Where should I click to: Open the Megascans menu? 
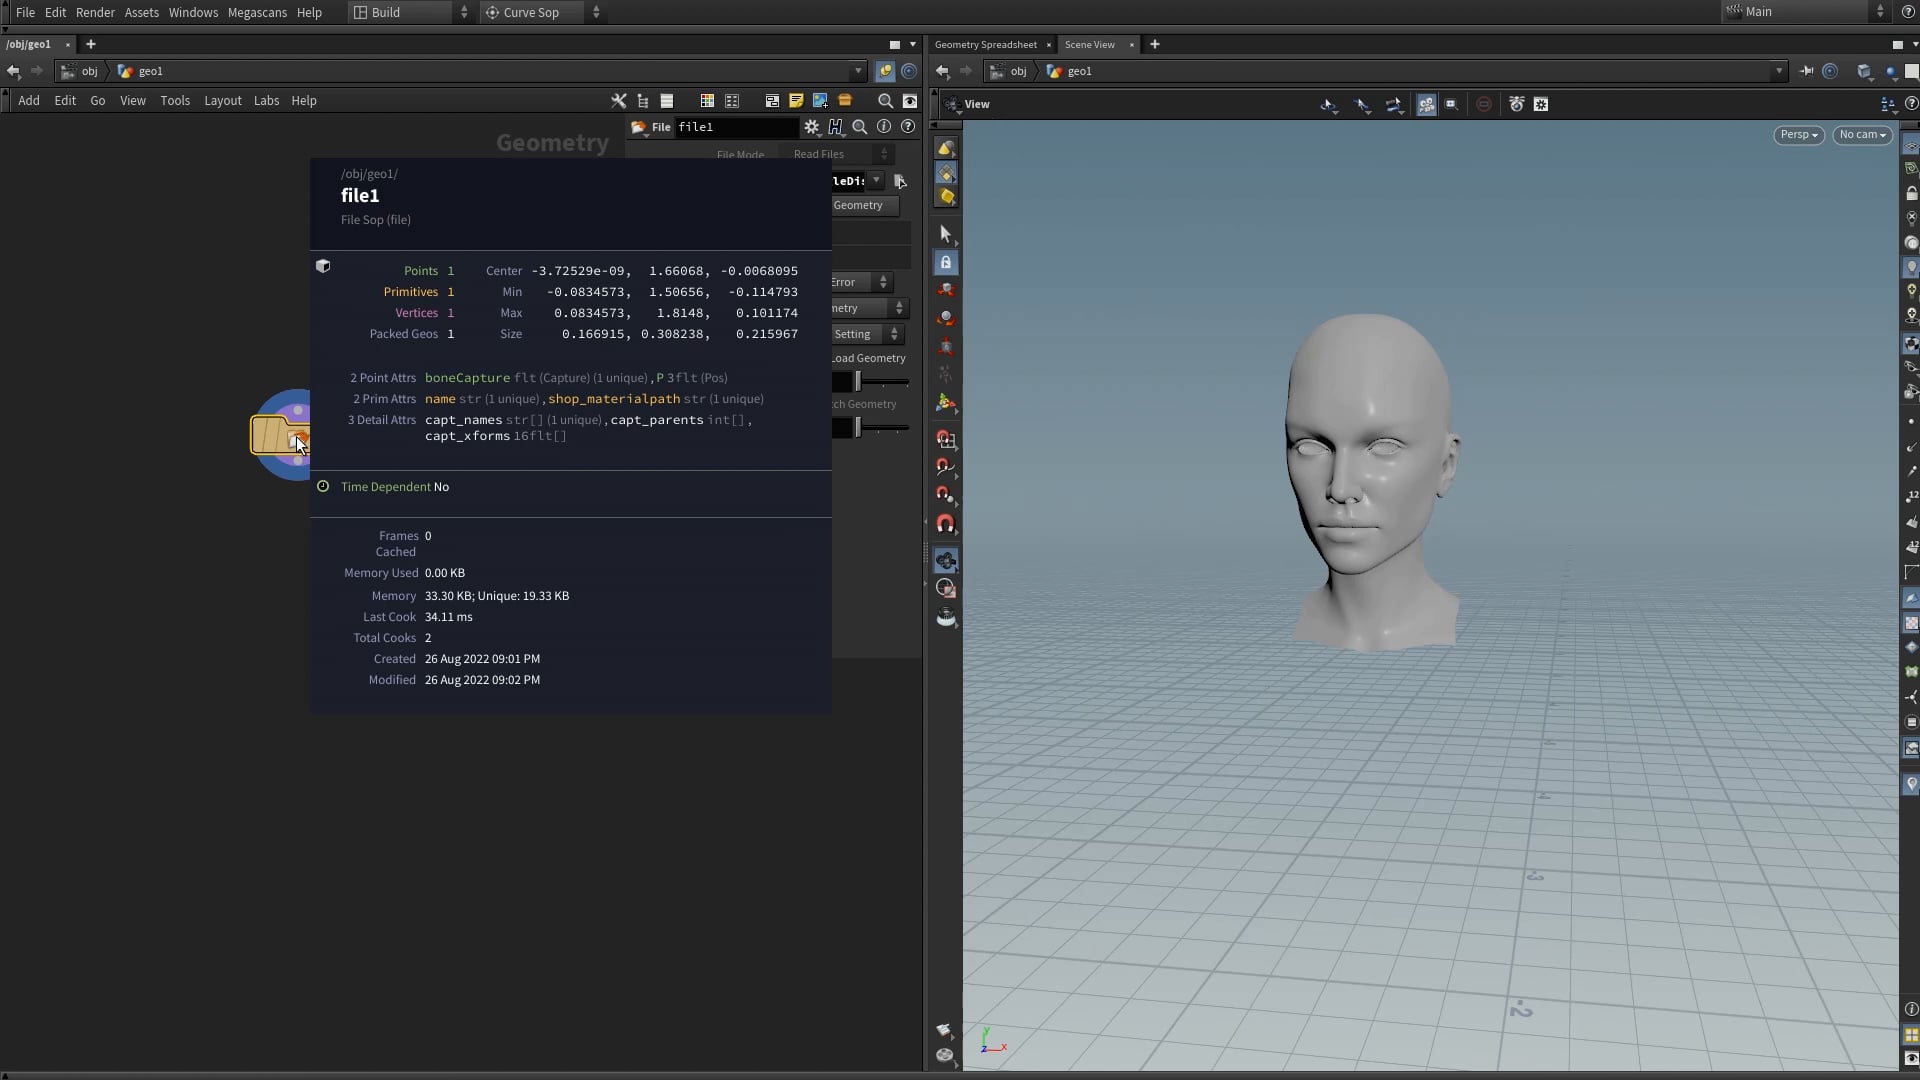click(257, 12)
